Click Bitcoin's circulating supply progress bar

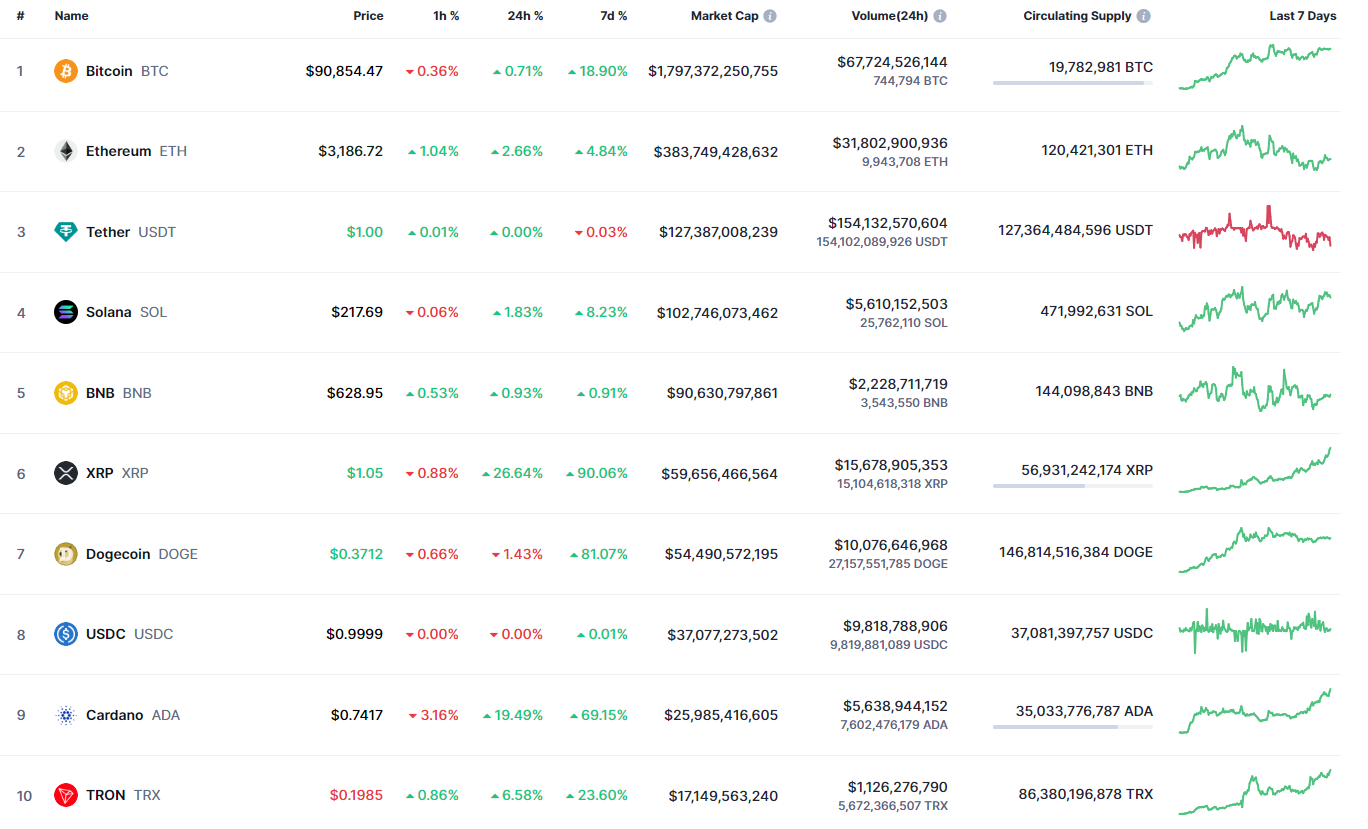point(1072,83)
